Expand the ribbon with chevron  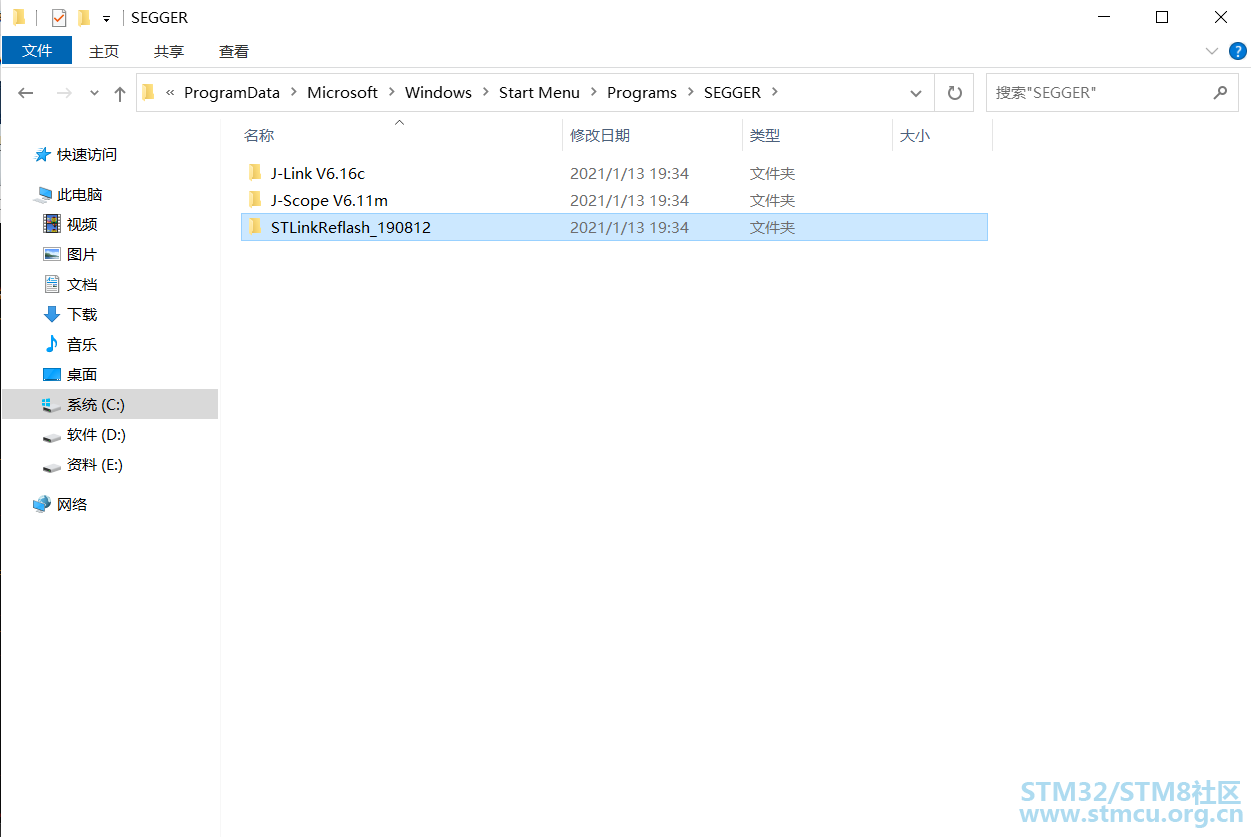[1212, 51]
